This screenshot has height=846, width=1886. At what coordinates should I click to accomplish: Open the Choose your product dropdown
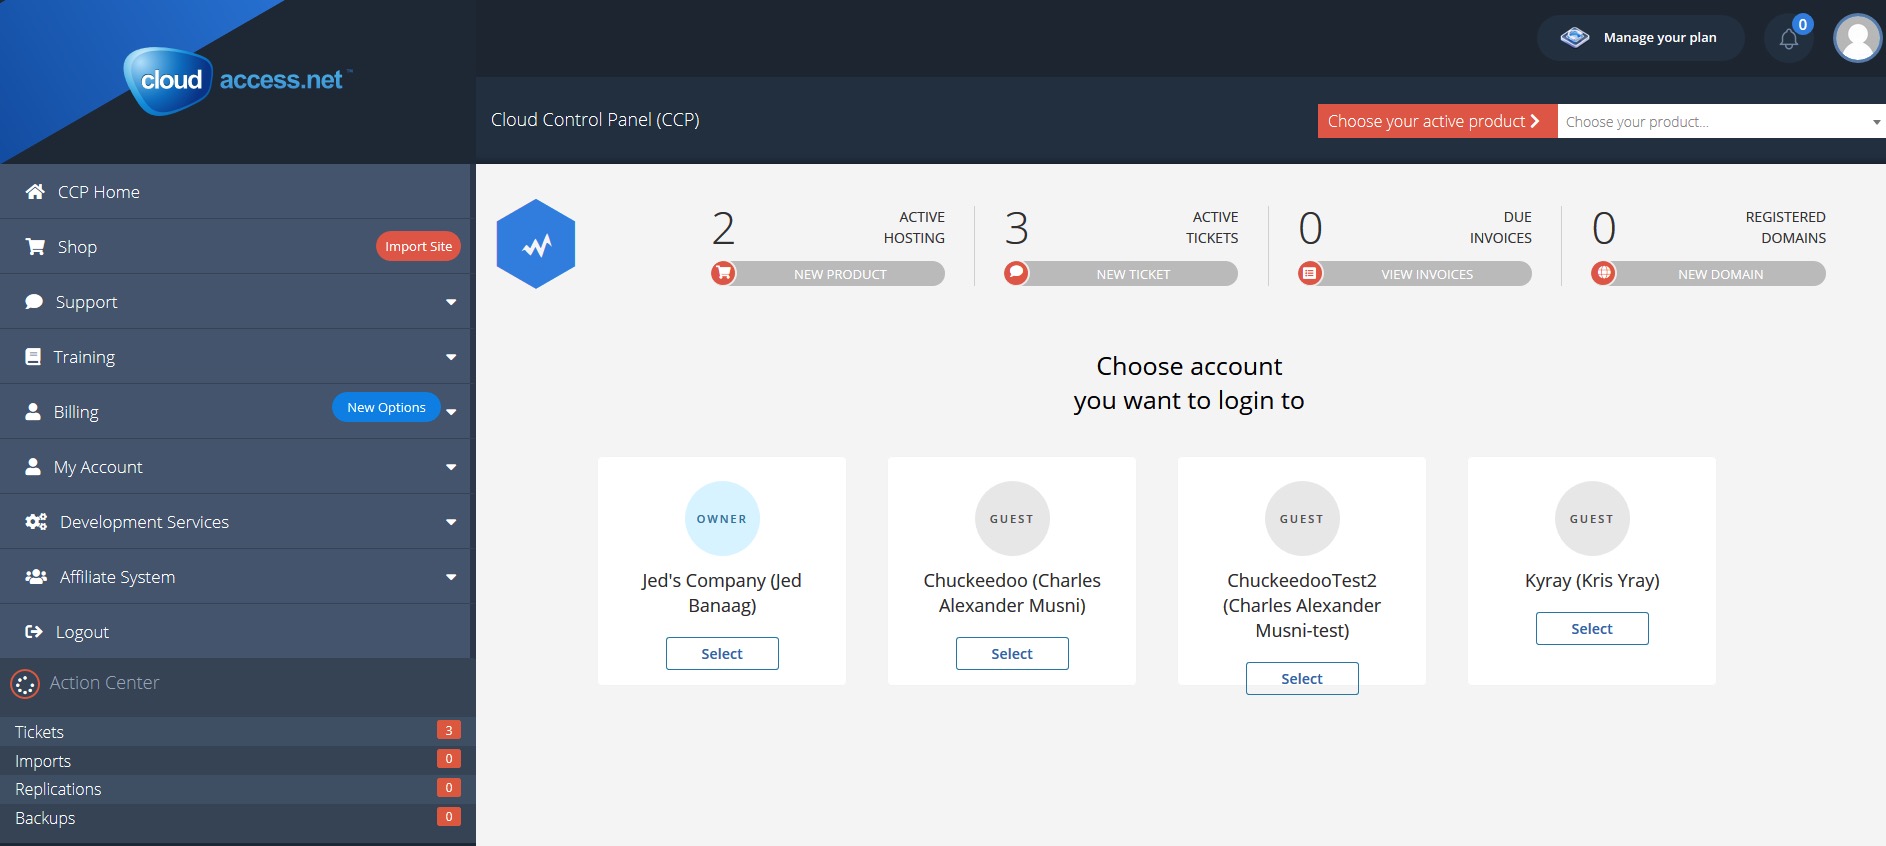click(x=1722, y=121)
